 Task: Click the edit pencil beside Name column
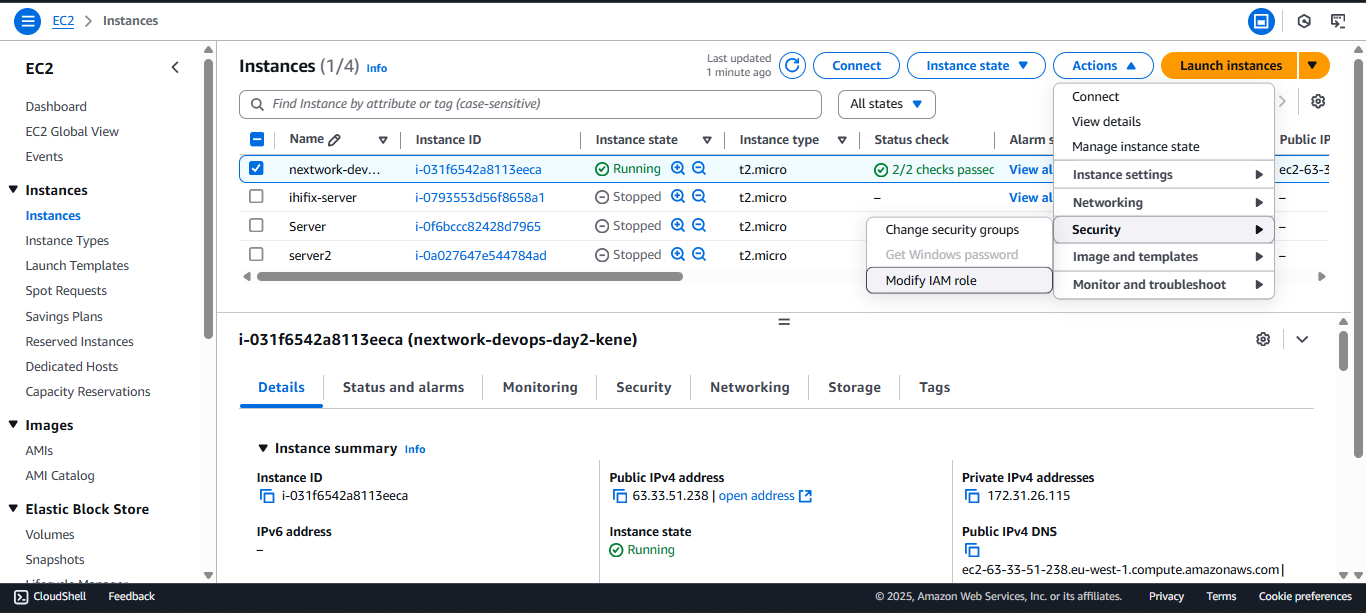334,140
